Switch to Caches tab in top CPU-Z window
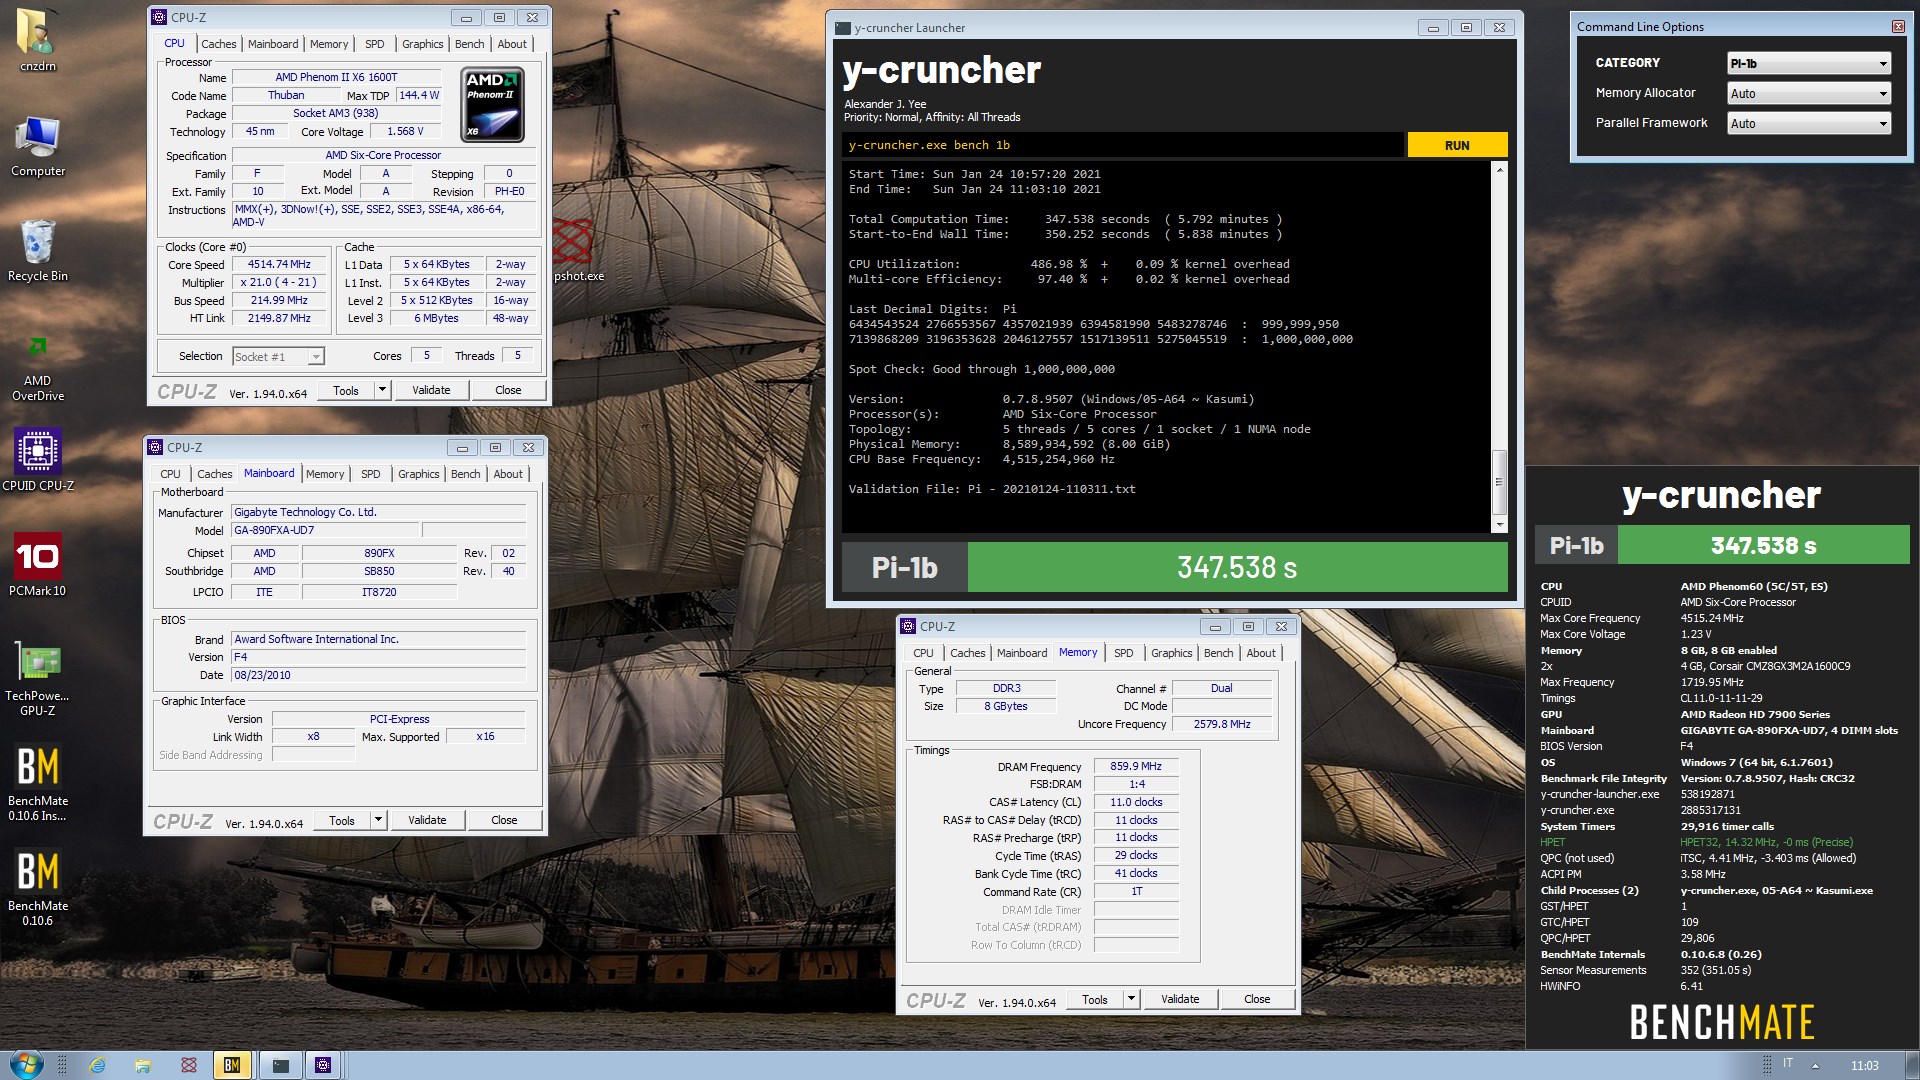1920x1080 pixels. point(218,44)
